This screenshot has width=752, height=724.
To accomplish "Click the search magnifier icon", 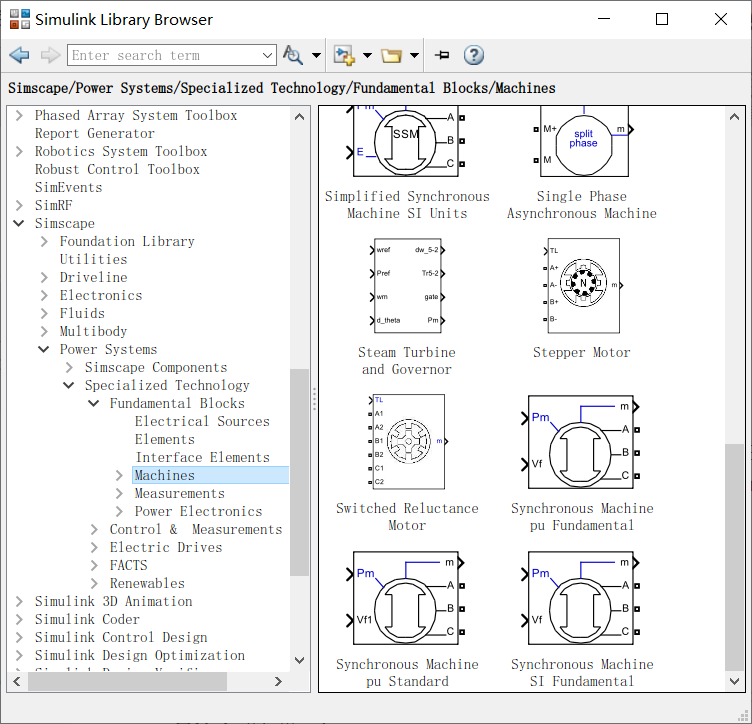I will pyautogui.click(x=292, y=55).
